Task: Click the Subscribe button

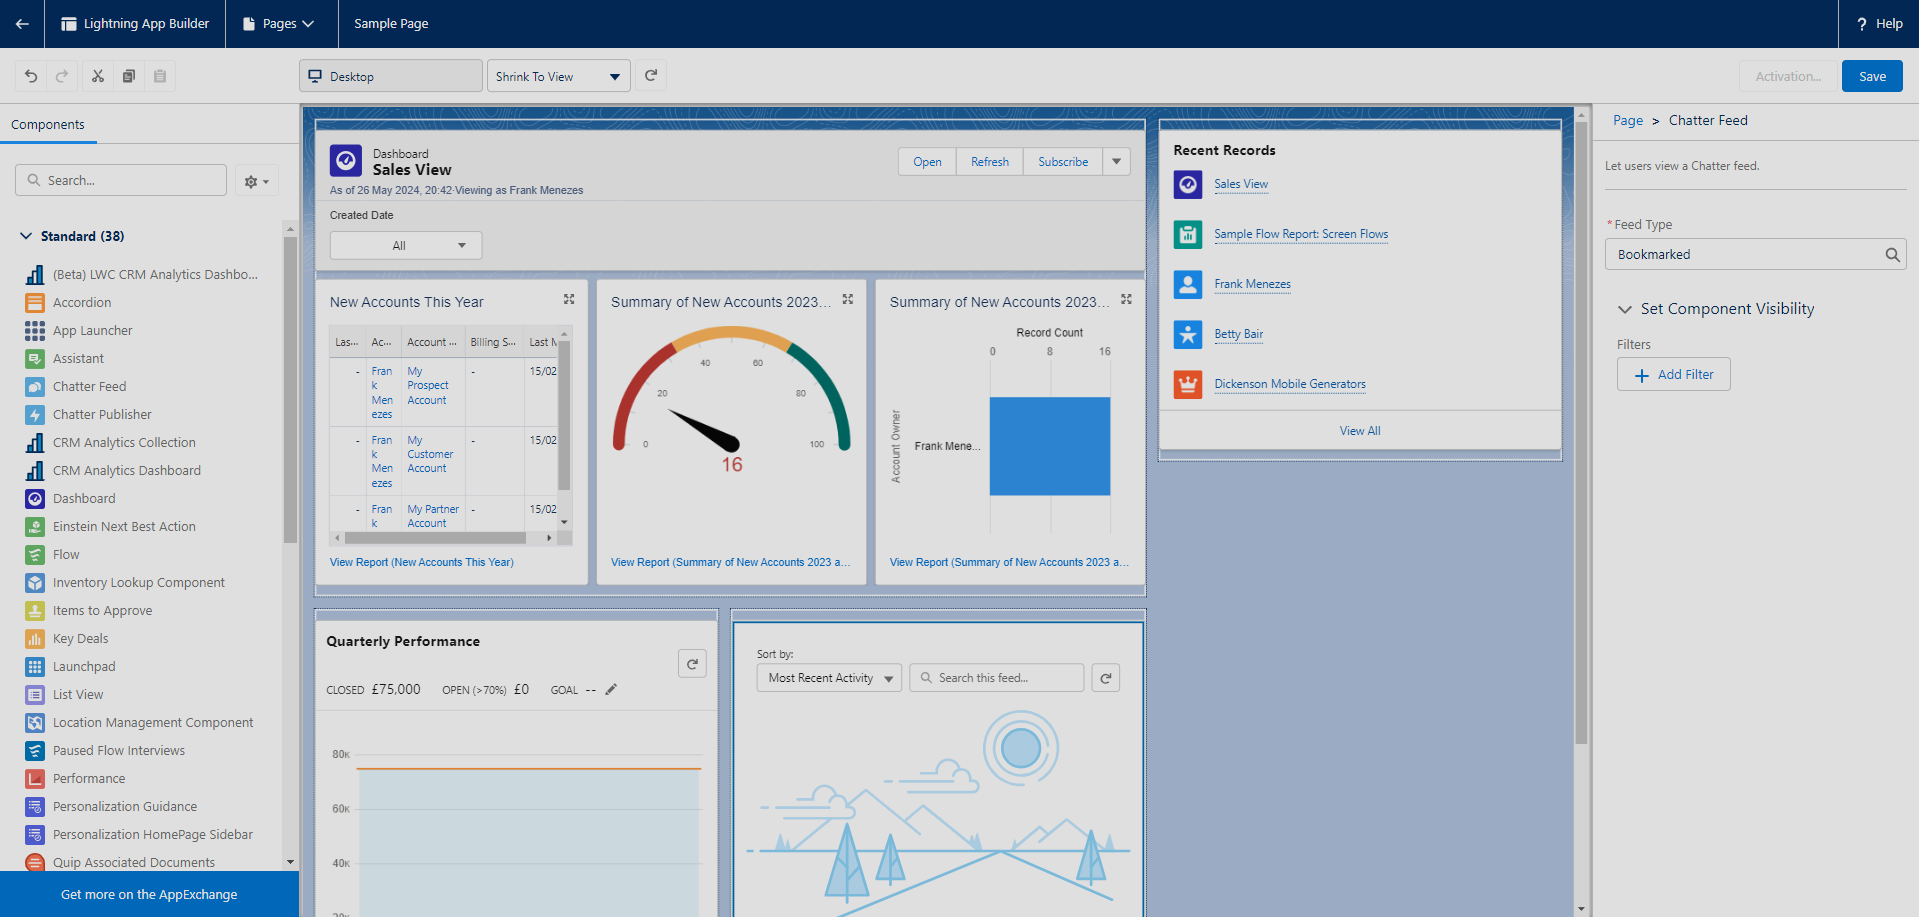Action: pyautogui.click(x=1063, y=162)
